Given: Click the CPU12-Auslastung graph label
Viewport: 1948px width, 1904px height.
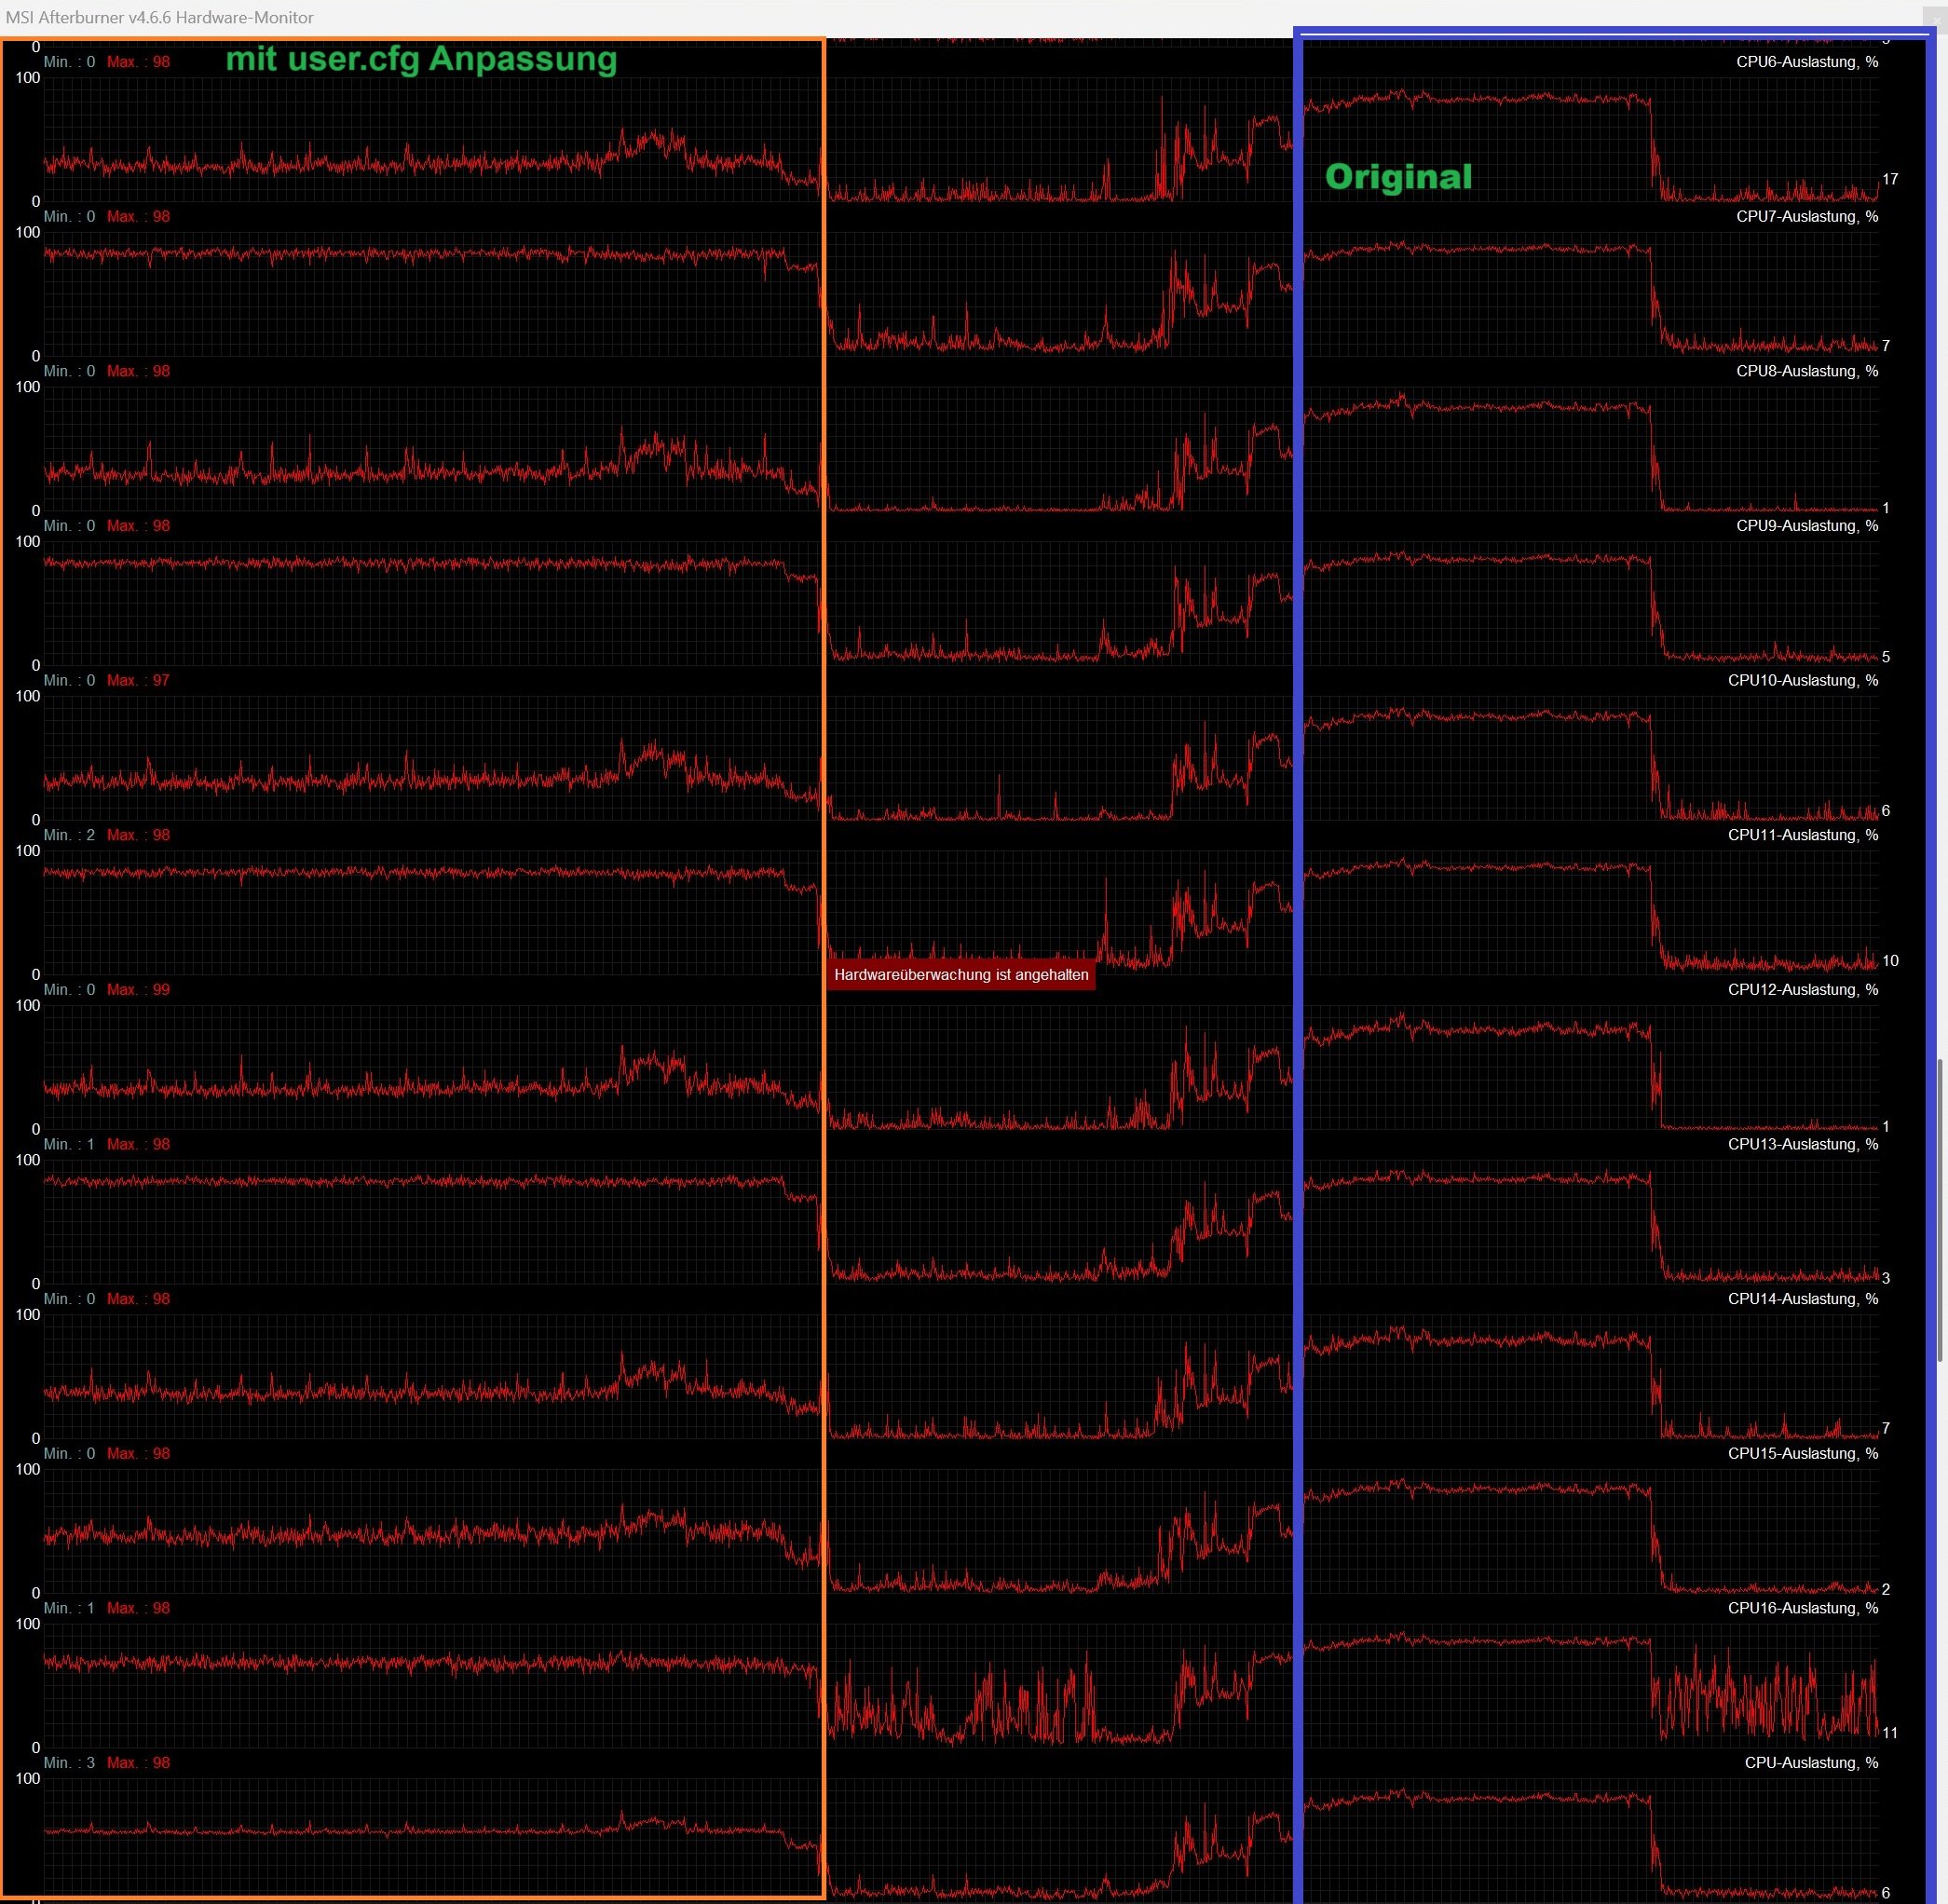Looking at the screenshot, I should 1802,990.
